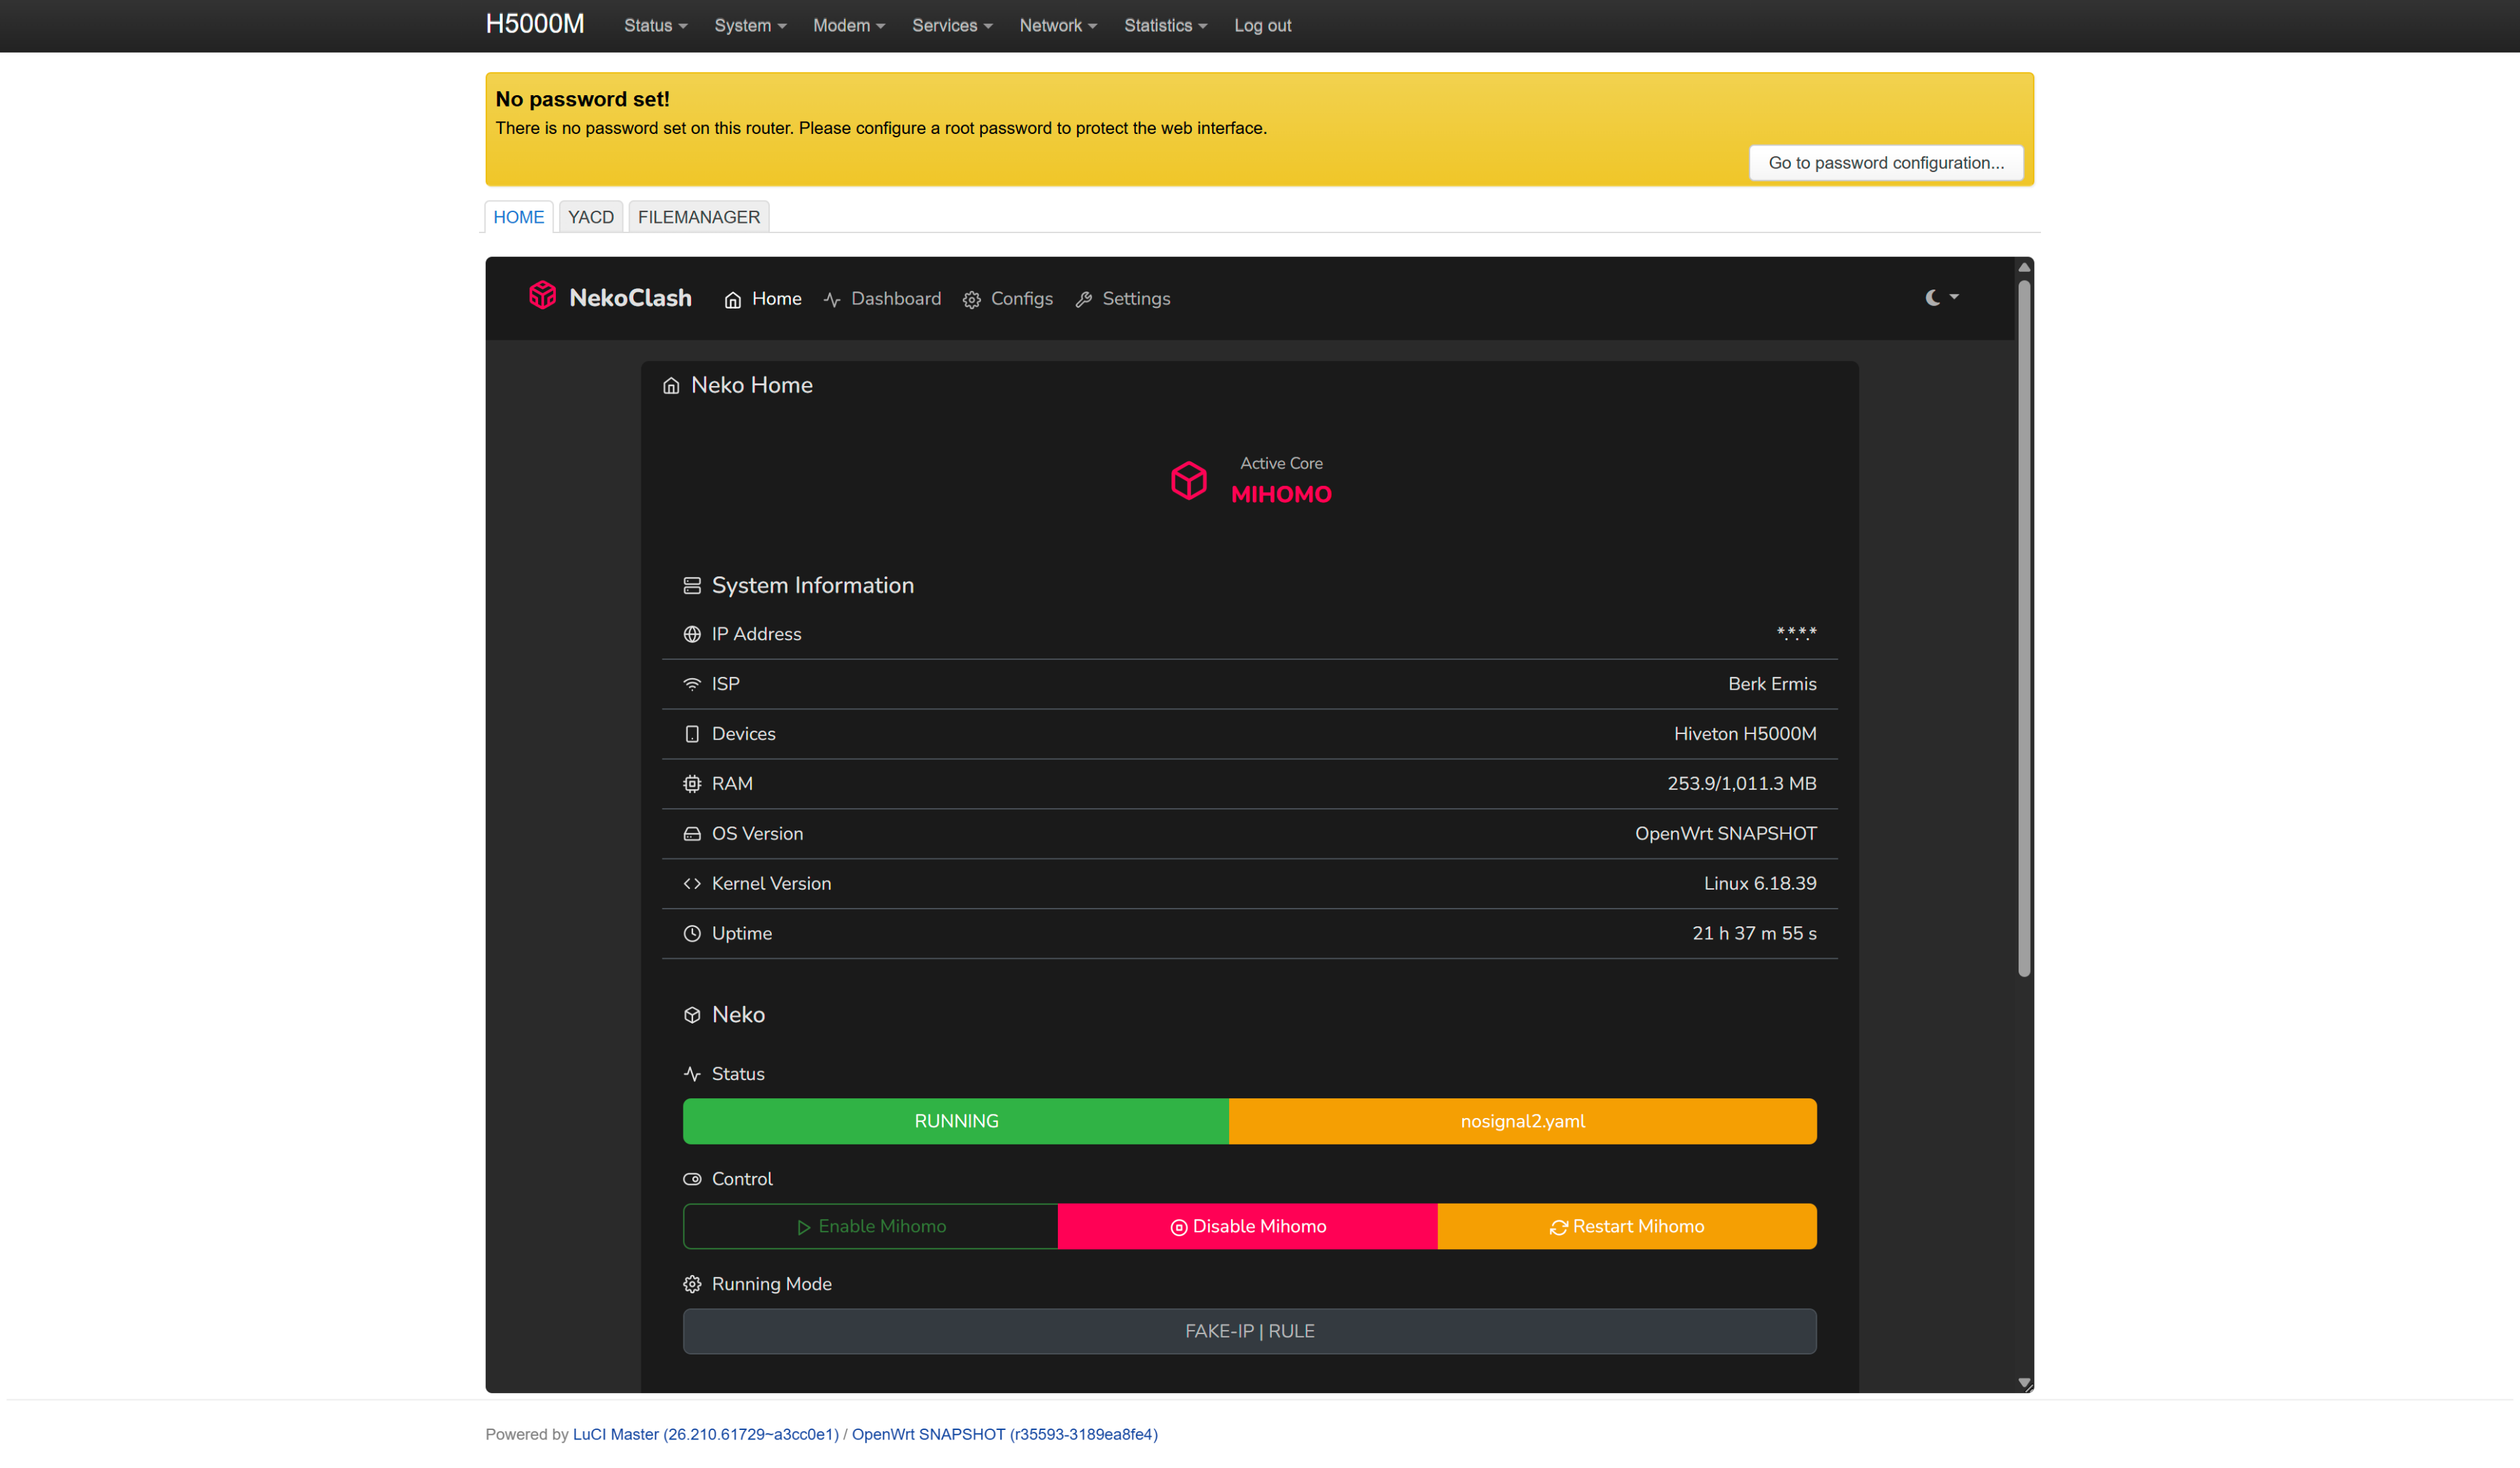Click the OS Version value OpenWrt SNAPSHOT
This screenshot has width=2520, height=1468.
click(1726, 834)
